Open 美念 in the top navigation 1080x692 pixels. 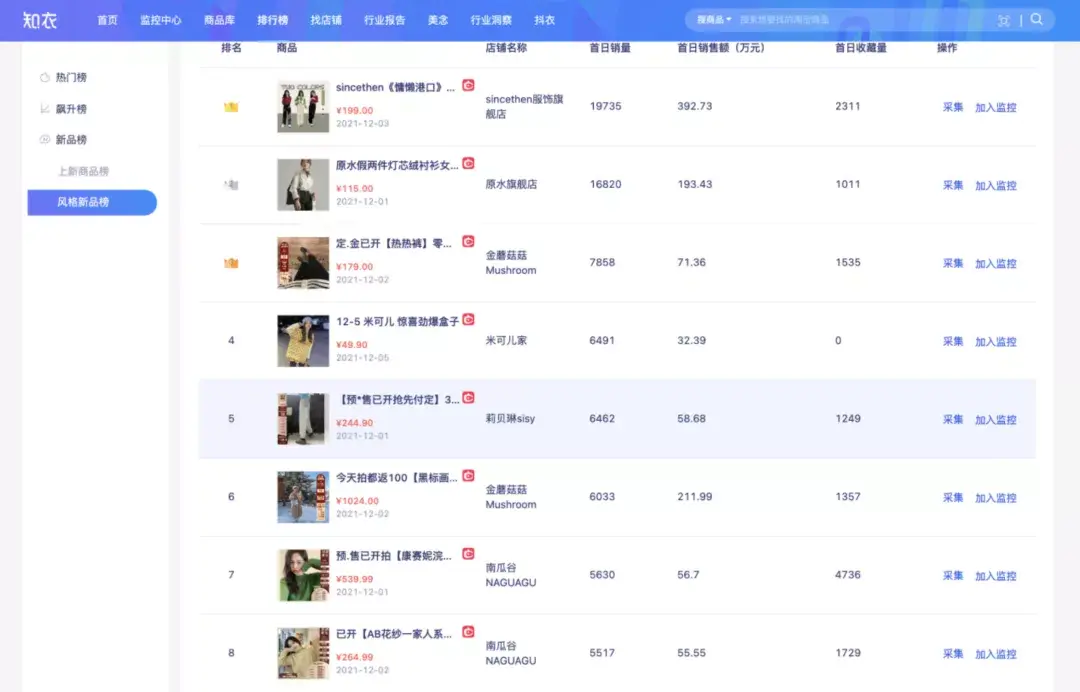pyautogui.click(x=438, y=20)
